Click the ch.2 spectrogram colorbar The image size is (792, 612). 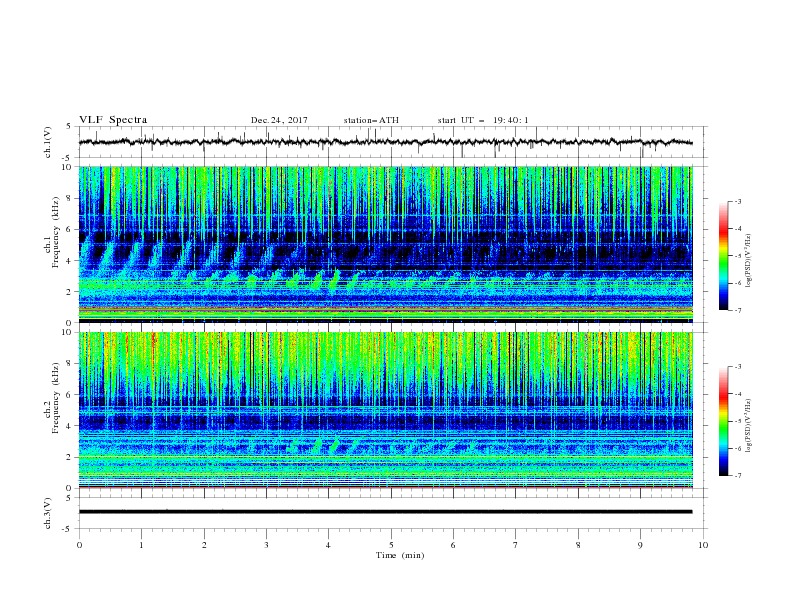[x=723, y=421]
